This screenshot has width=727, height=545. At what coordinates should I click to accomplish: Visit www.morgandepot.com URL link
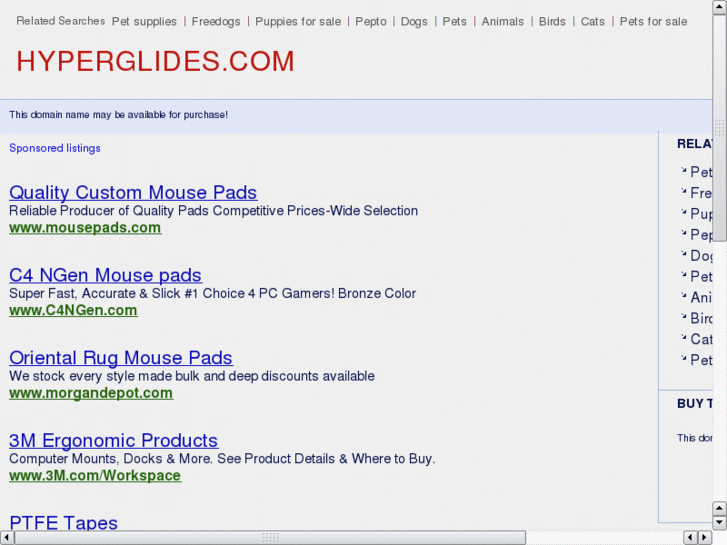click(91, 393)
